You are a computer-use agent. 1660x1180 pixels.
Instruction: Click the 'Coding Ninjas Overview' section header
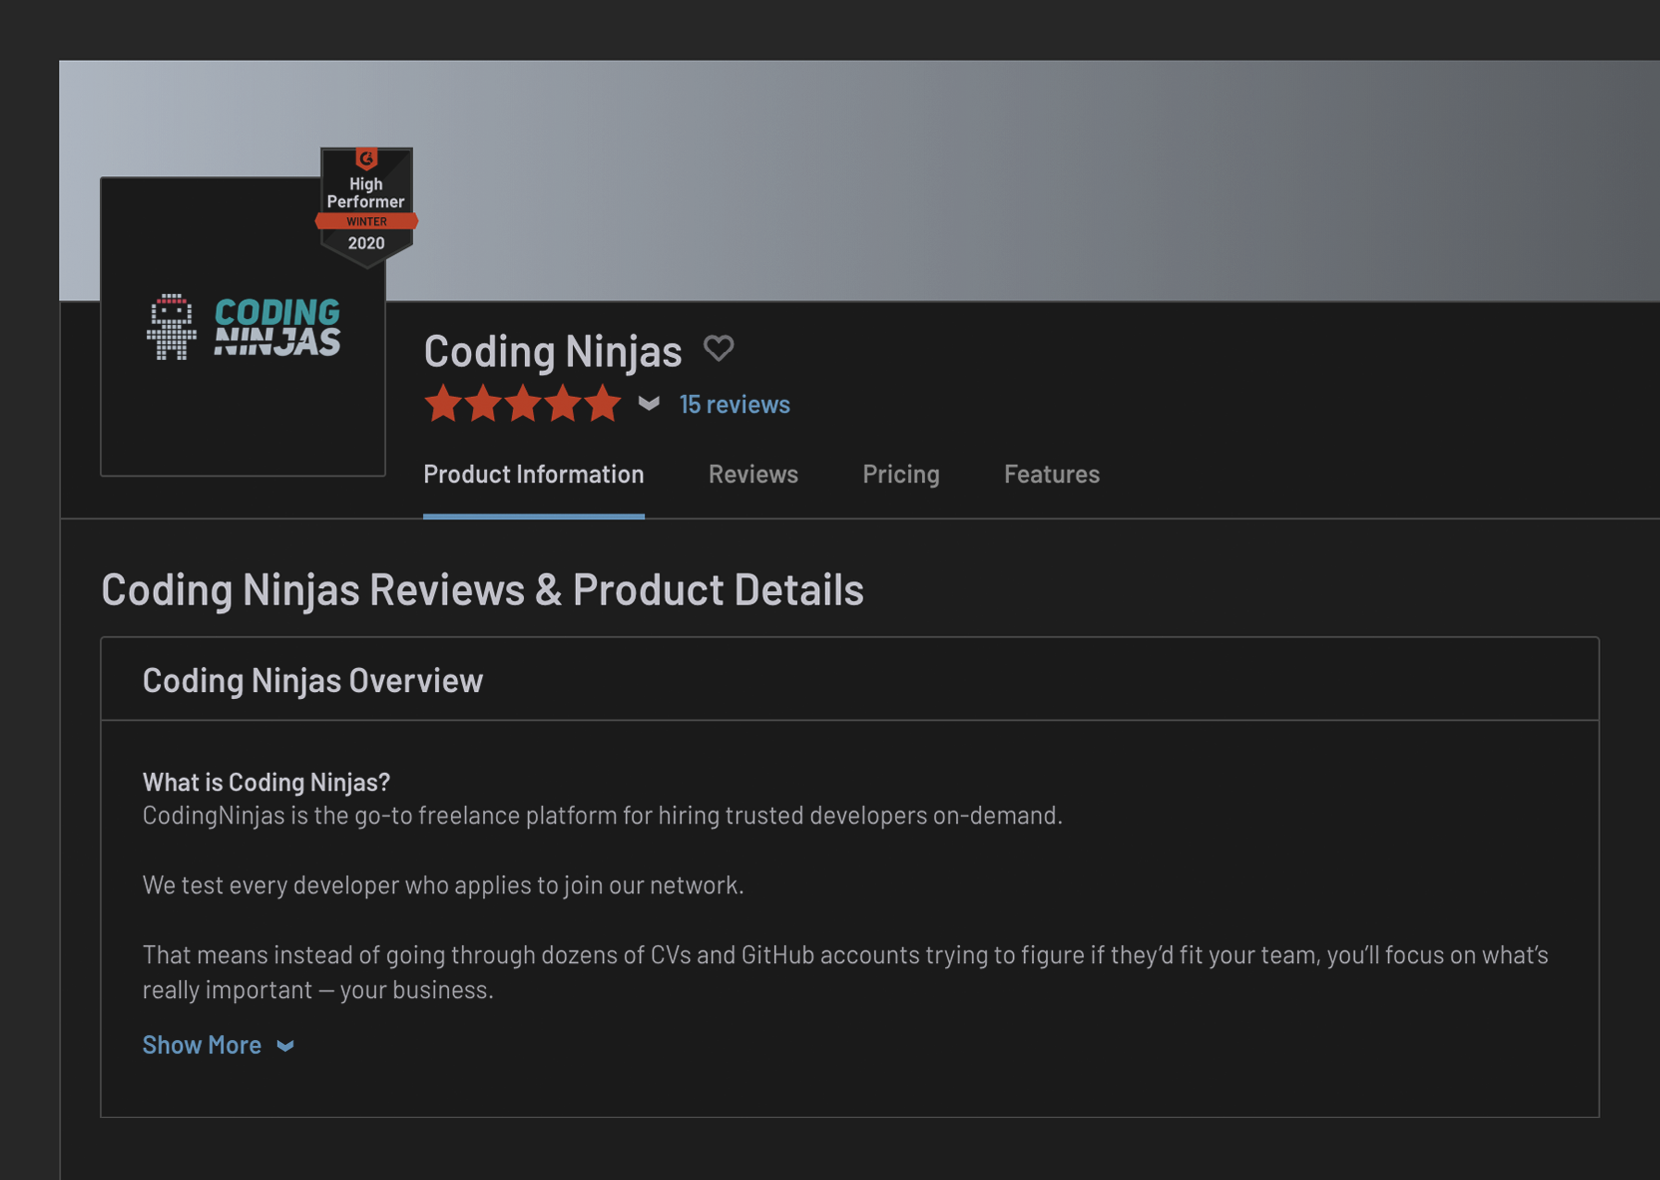[313, 681]
